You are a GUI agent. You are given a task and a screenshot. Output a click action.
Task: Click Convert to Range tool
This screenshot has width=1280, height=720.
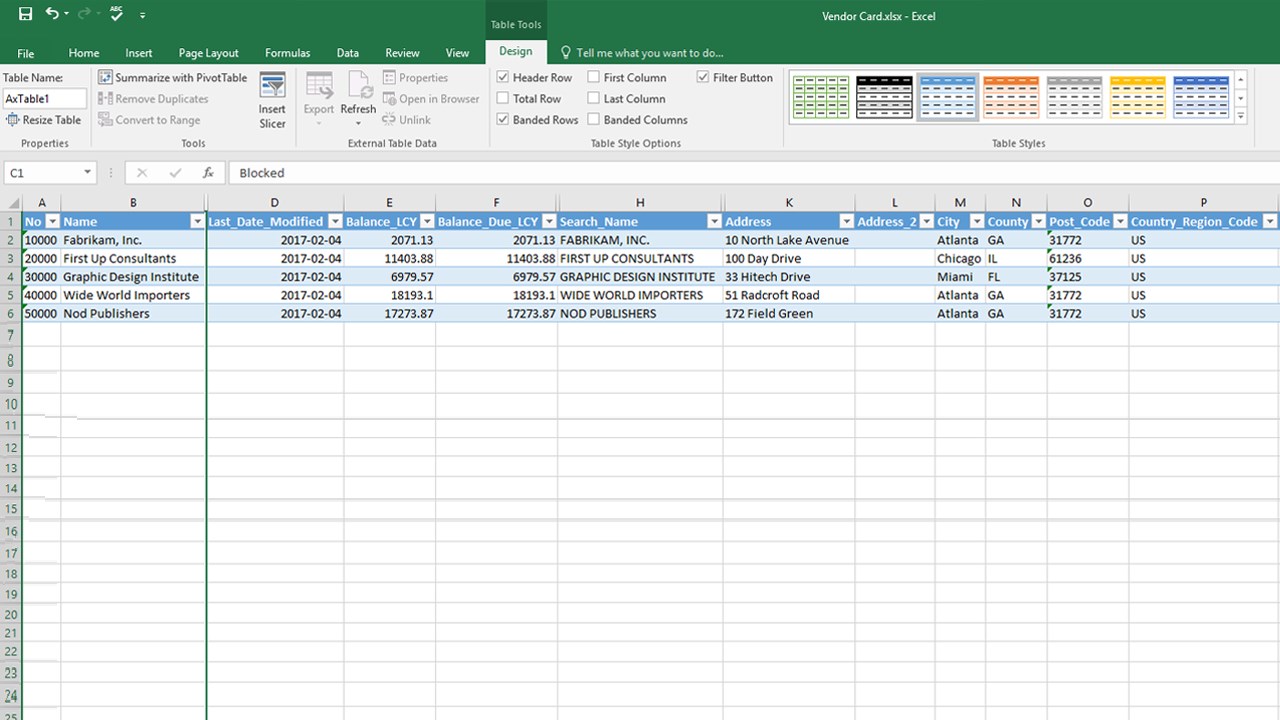(149, 119)
